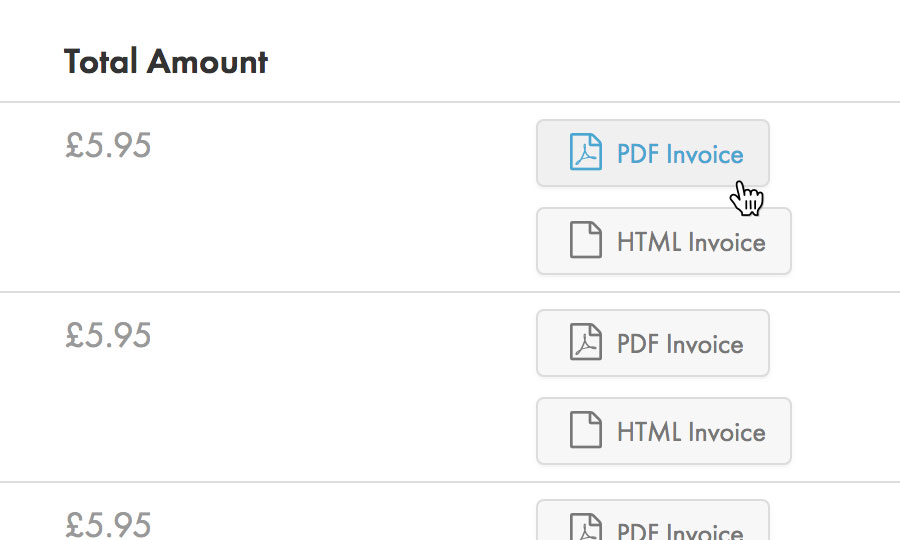Click the blue 'Invoice' word in the highlighted button
900x540 pixels.
pyautogui.click(x=705, y=154)
